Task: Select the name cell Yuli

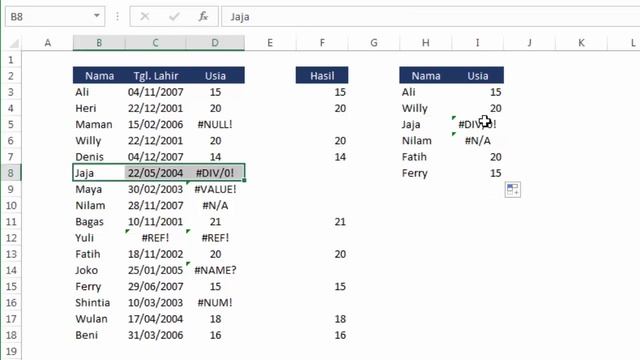Action: 99,238
